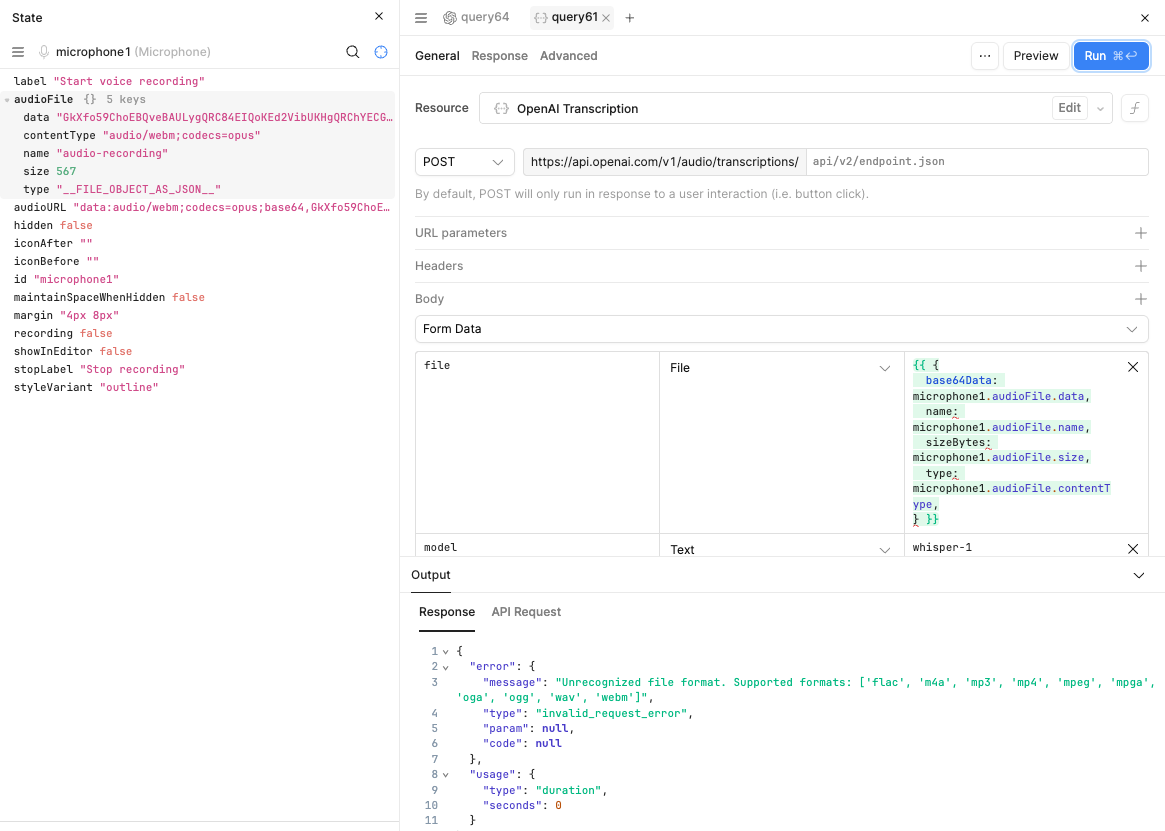Image resolution: width=1165 pixels, height=831 pixels.
Task: Remove the model form data row
Action: [x=1133, y=549]
